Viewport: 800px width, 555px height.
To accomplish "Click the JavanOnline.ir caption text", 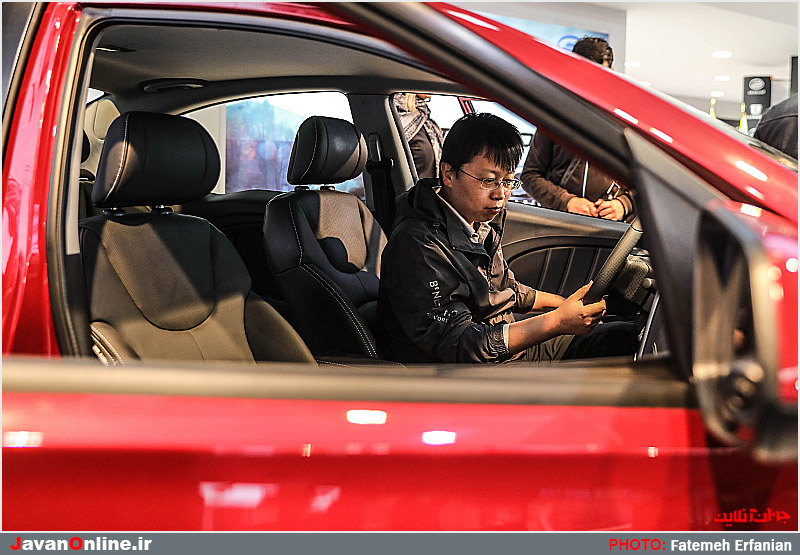I will tap(81, 544).
